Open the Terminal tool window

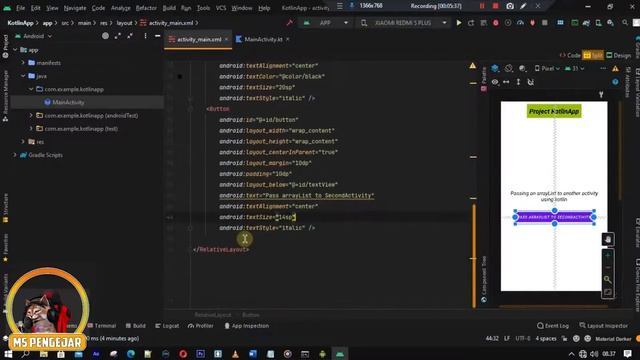(x=102, y=326)
